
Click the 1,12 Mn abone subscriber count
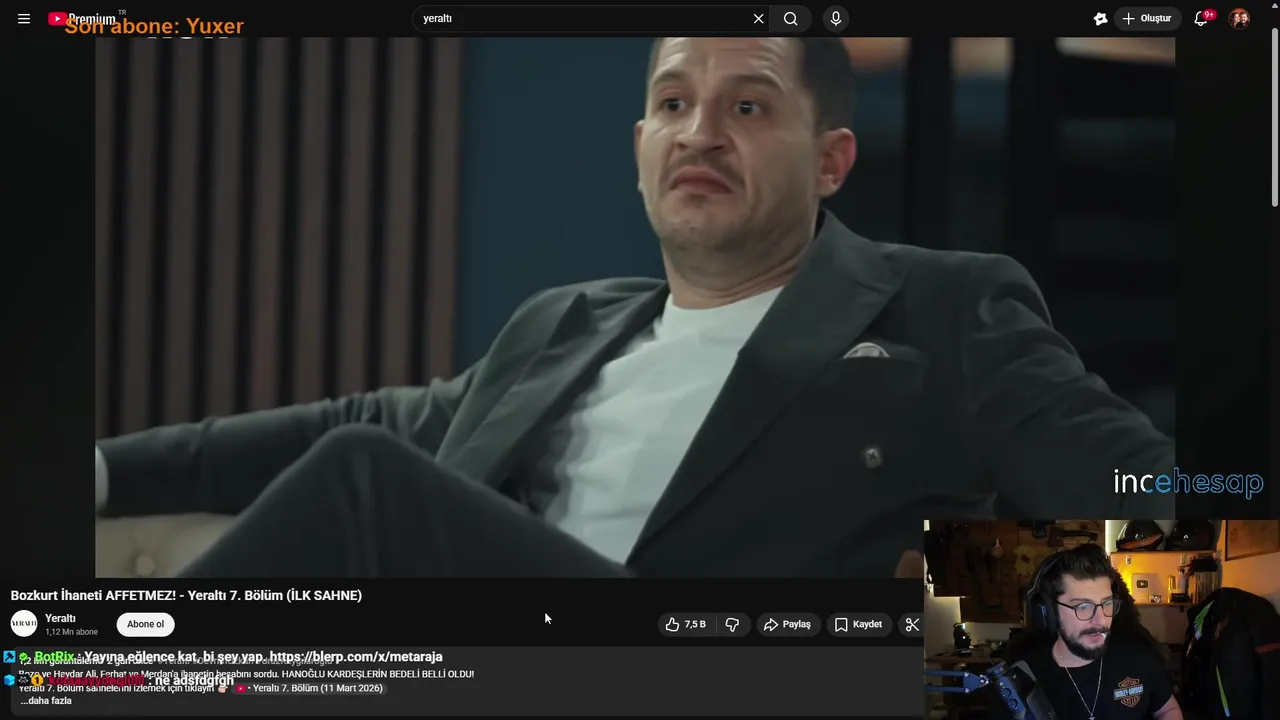tap(71, 632)
